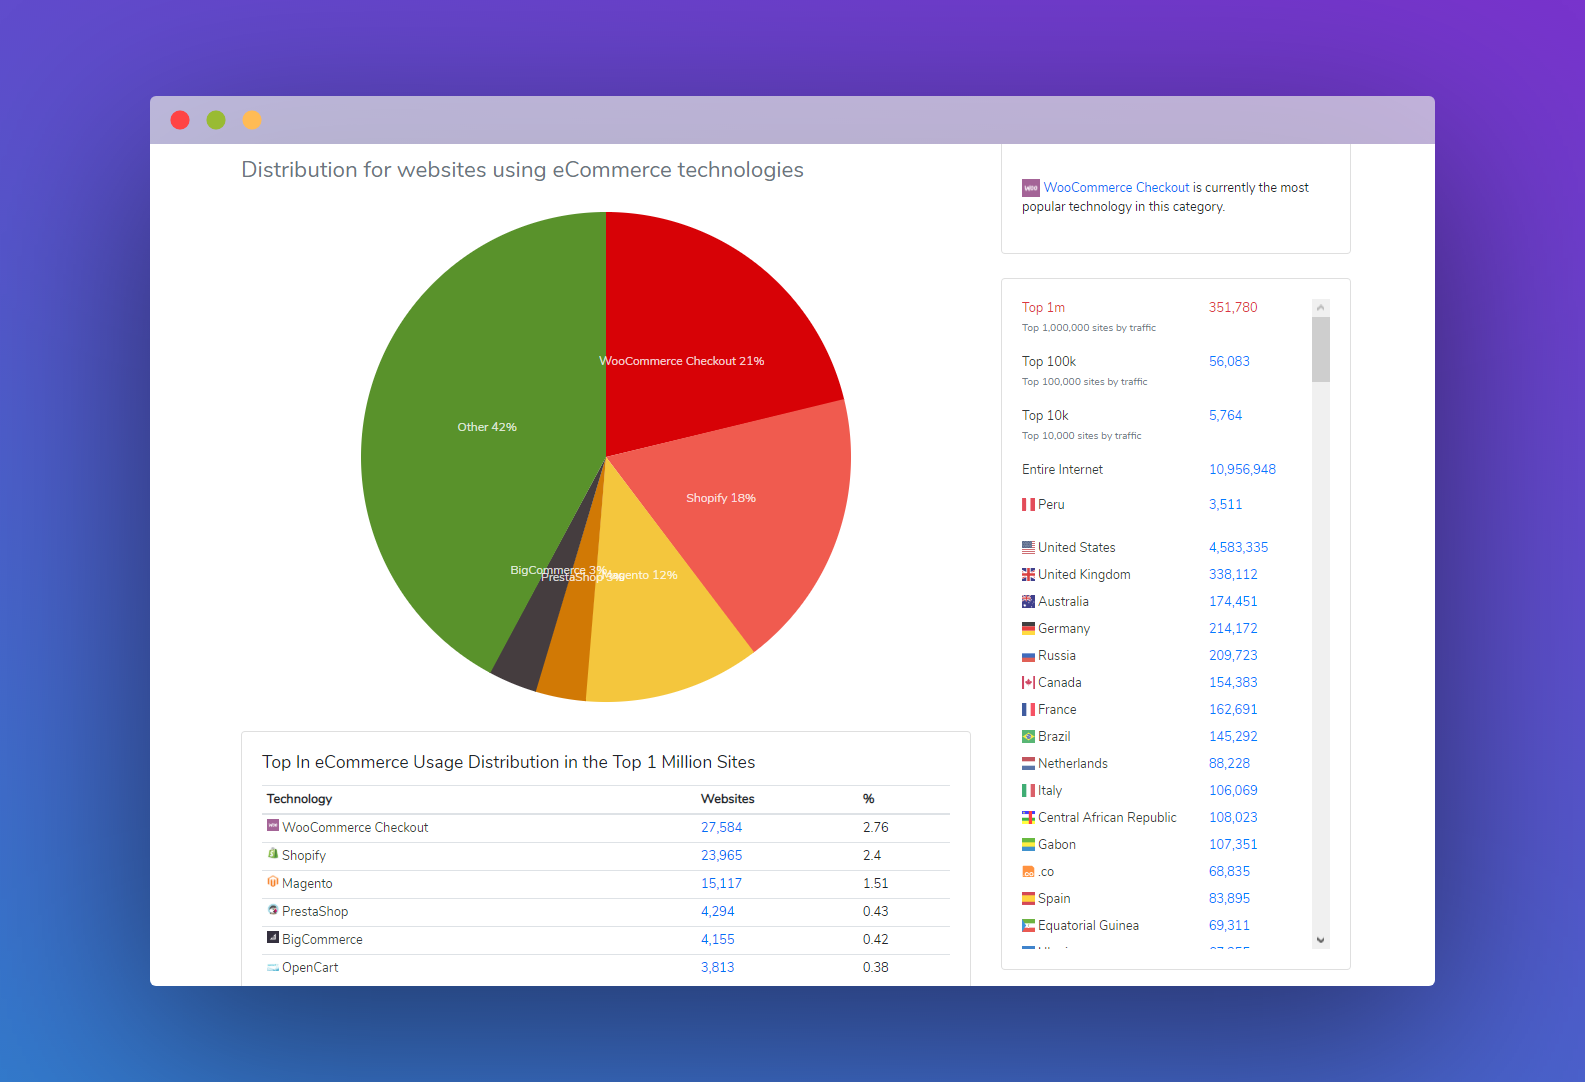
Task: Click the WooCommerce icon in the info box
Action: [x=1030, y=187]
